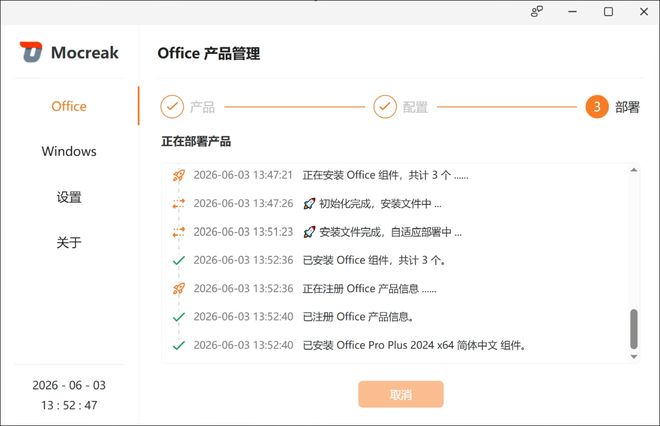Screen dimensions: 660x426
Task: Click the 产品 step checkmark circle
Action: 172,106
